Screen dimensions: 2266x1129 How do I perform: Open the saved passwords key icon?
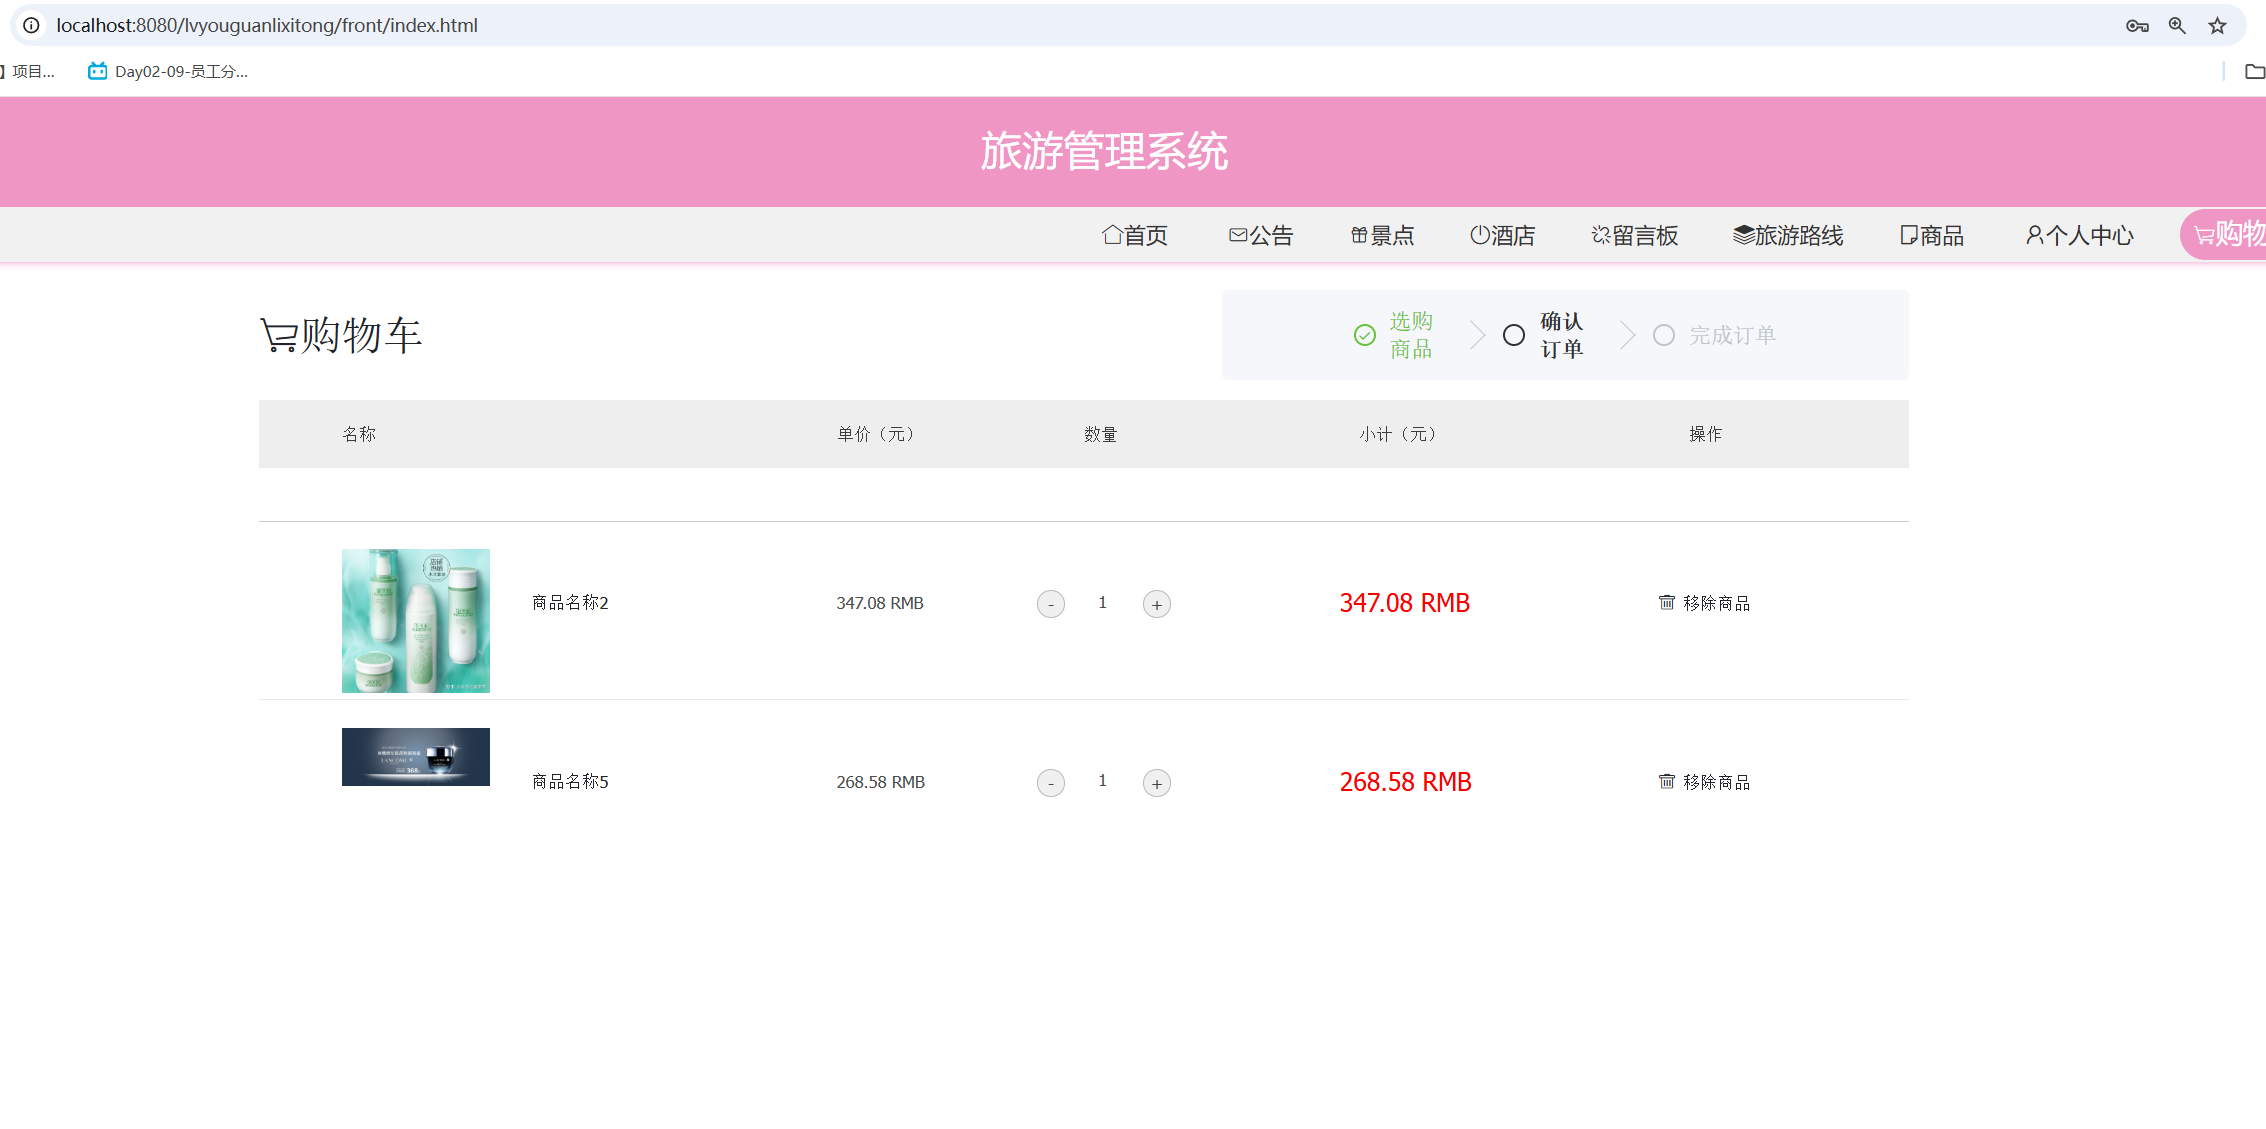(x=2137, y=26)
